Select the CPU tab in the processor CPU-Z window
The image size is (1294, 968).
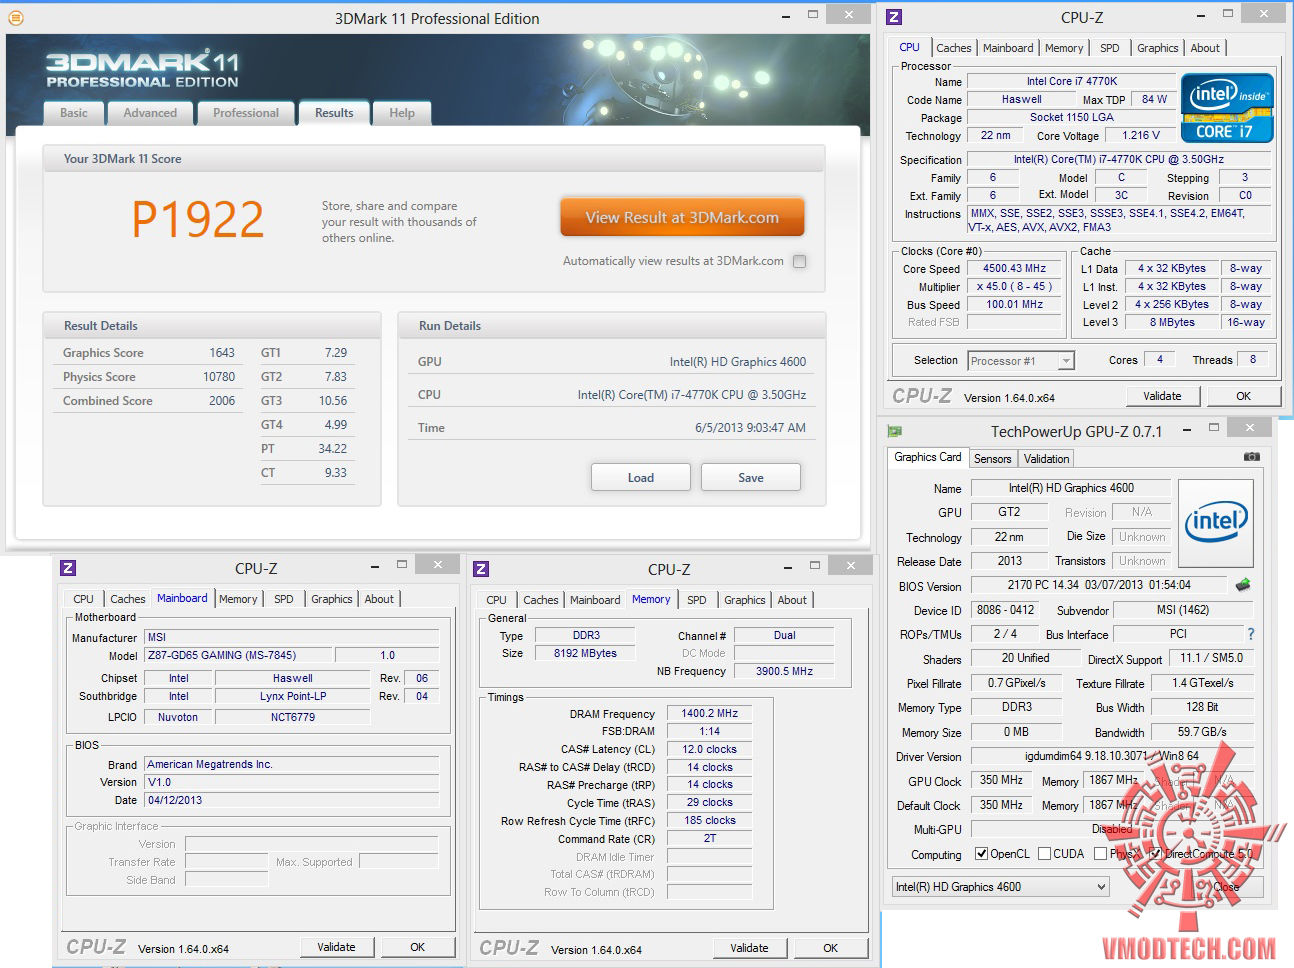pyautogui.click(x=909, y=47)
